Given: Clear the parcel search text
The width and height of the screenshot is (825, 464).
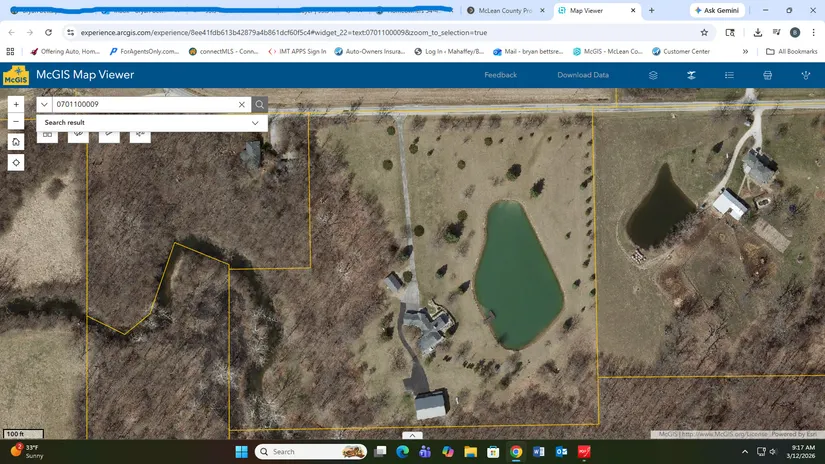Looking at the screenshot, I should (242, 104).
